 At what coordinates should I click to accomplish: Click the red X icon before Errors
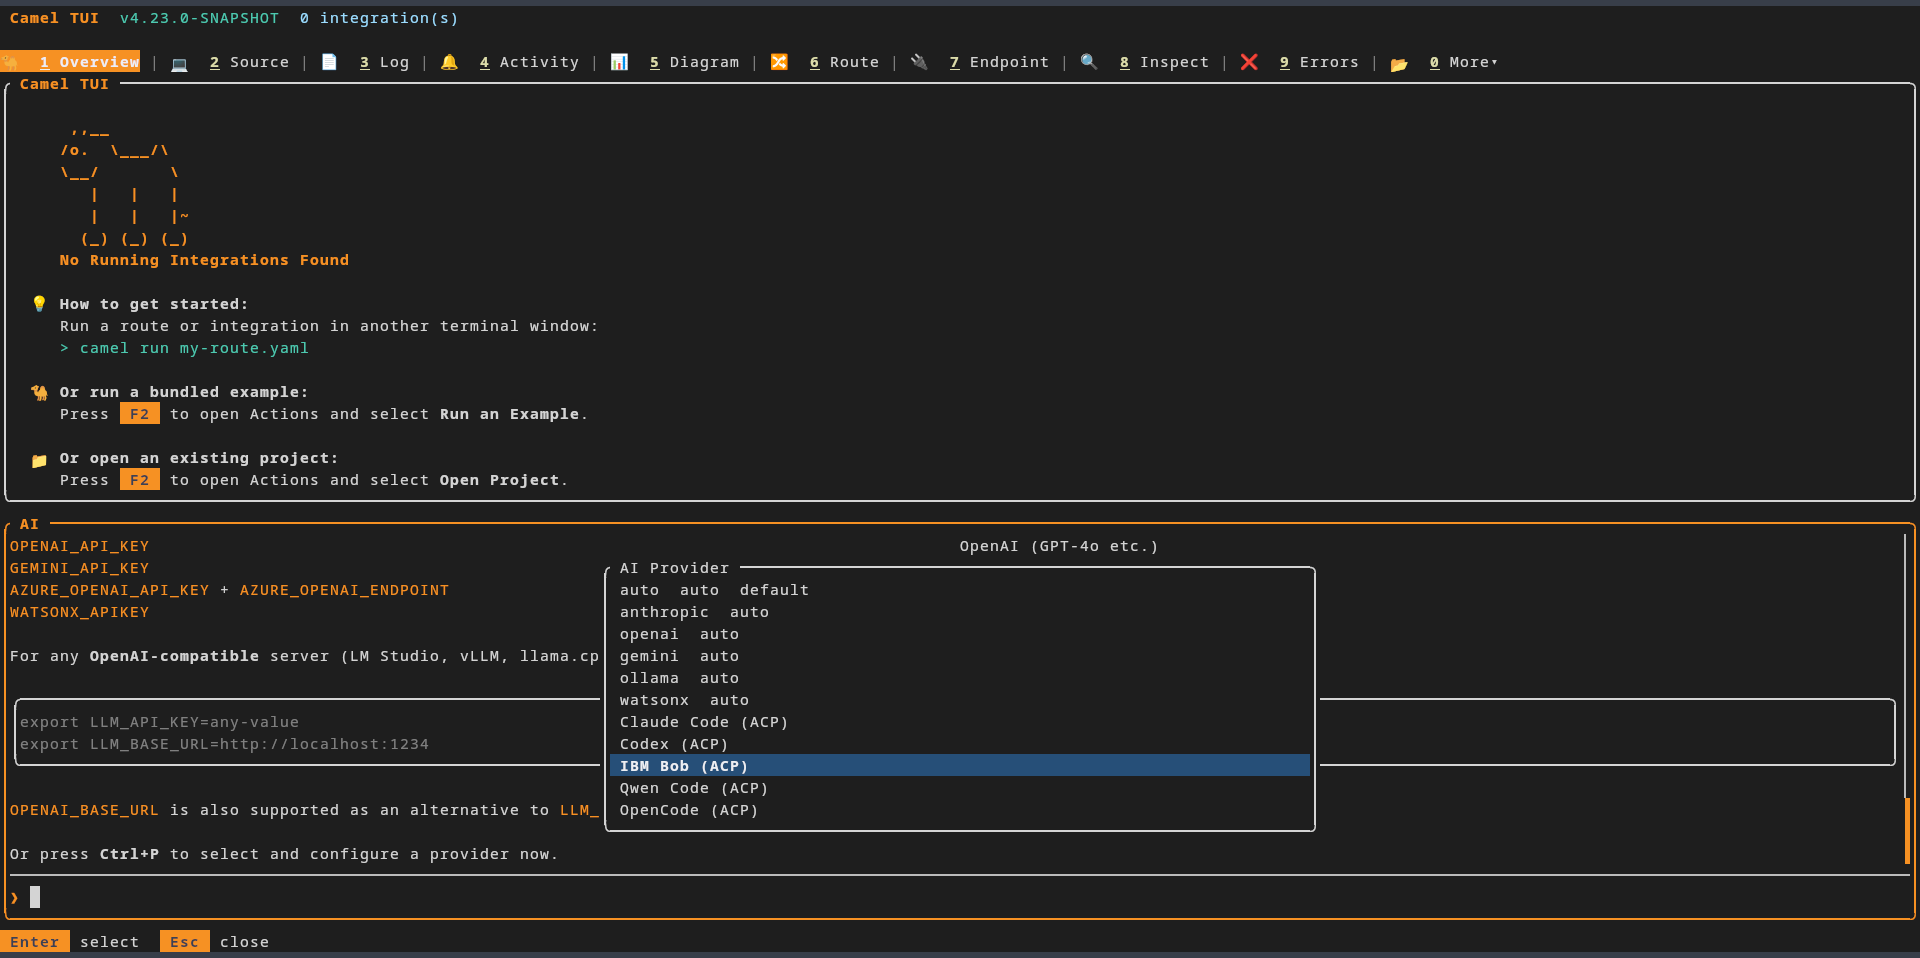click(1249, 62)
